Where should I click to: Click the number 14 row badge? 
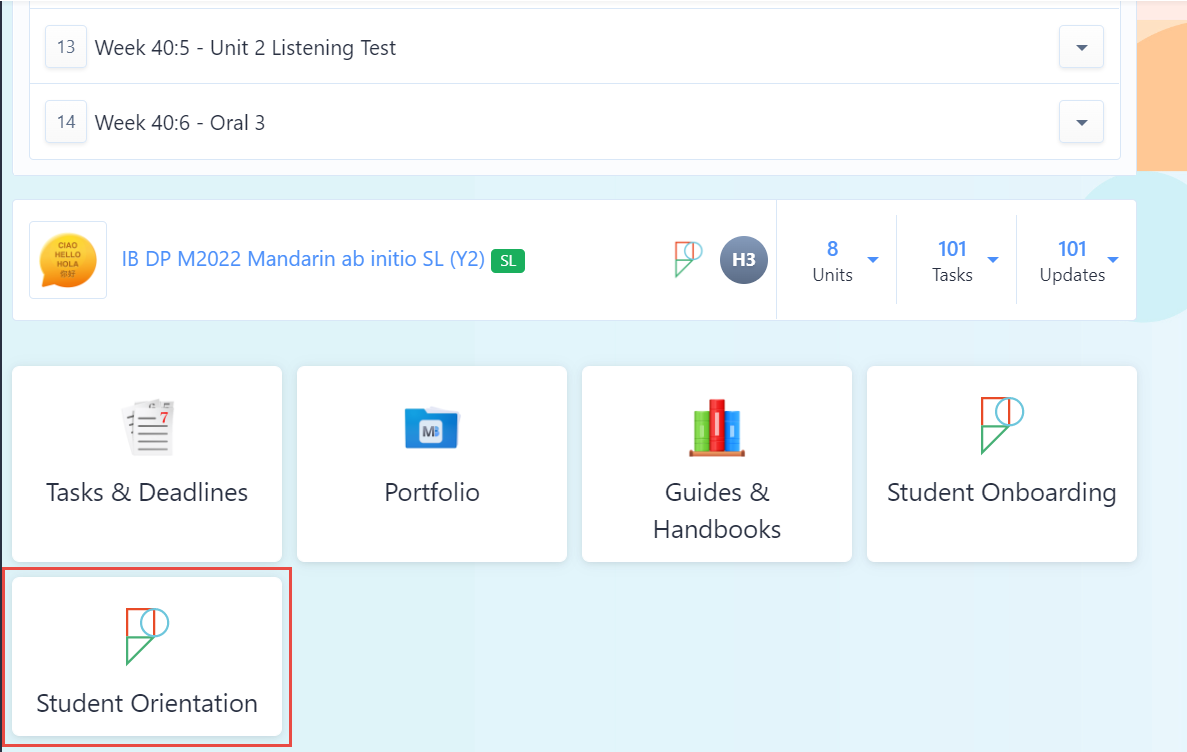click(x=66, y=122)
